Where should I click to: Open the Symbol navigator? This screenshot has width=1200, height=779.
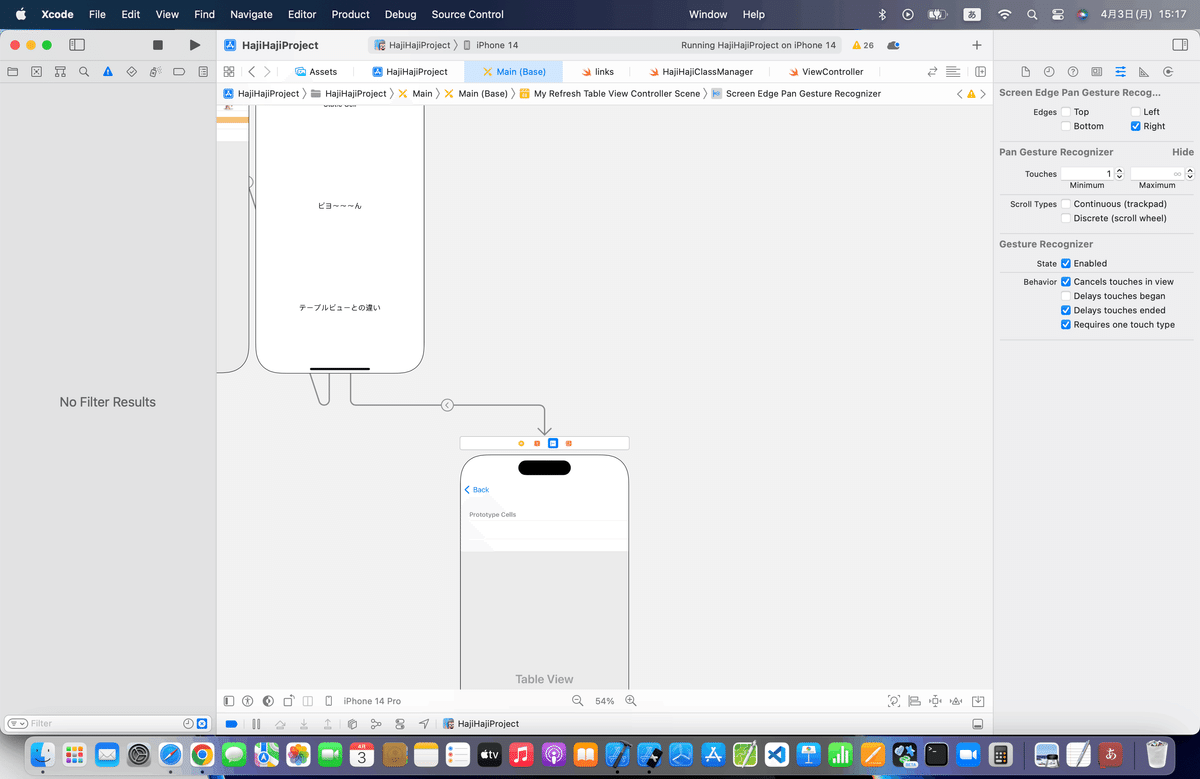coord(60,72)
